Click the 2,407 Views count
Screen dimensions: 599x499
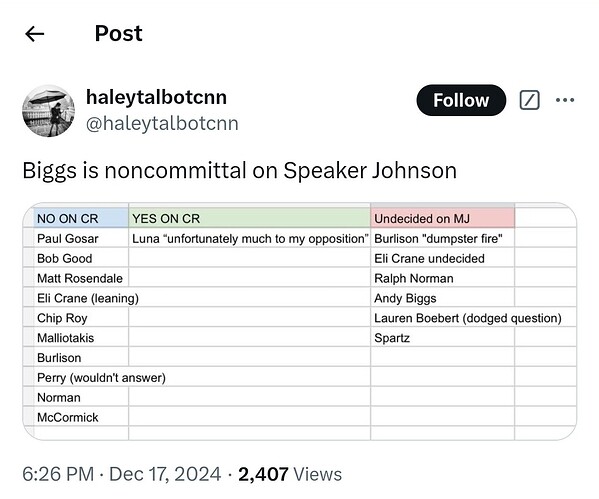pyautogui.click(x=290, y=474)
